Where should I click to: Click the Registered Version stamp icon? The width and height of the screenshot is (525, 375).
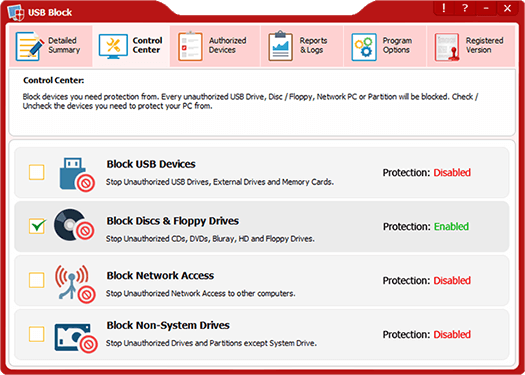click(447, 47)
